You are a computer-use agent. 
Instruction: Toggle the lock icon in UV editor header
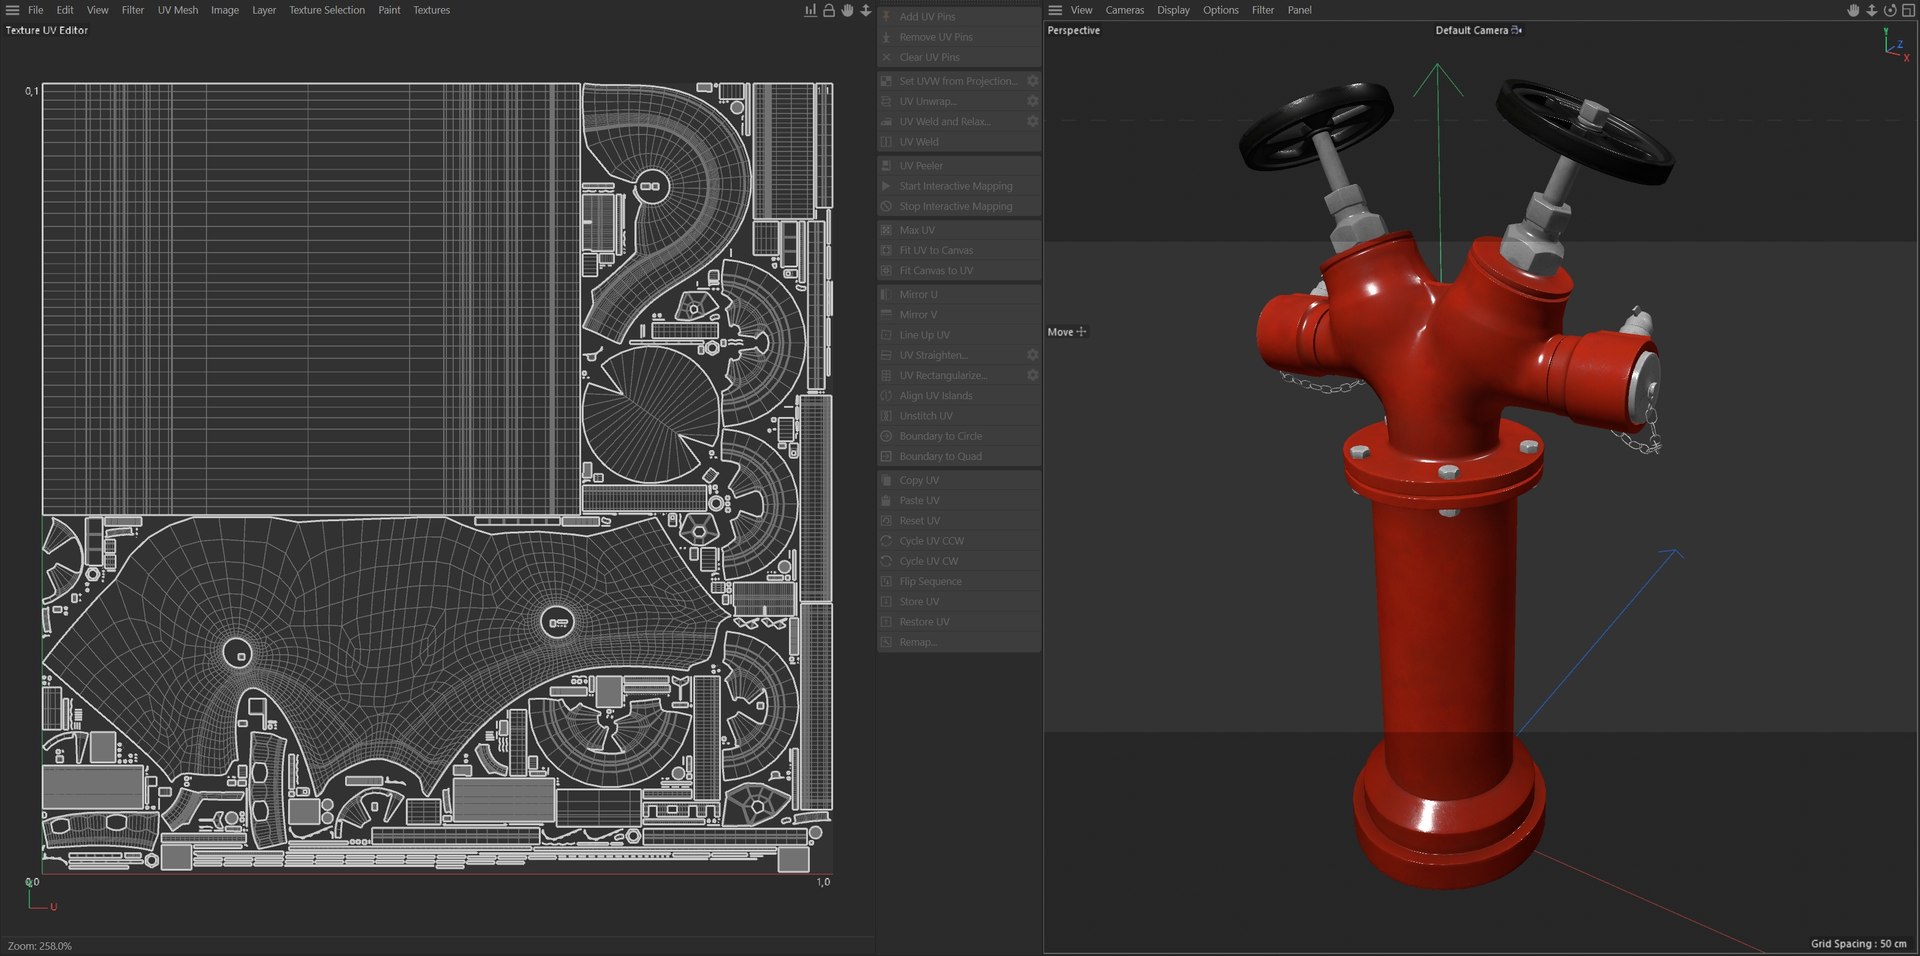(x=828, y=10)
